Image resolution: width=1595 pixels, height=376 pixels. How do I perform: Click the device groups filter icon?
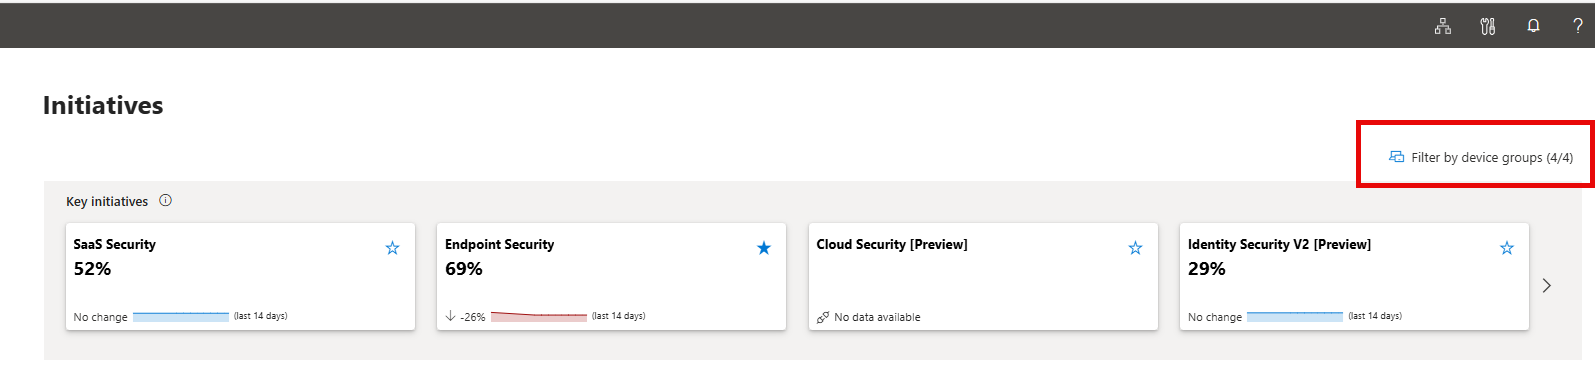coord(1397,157)
